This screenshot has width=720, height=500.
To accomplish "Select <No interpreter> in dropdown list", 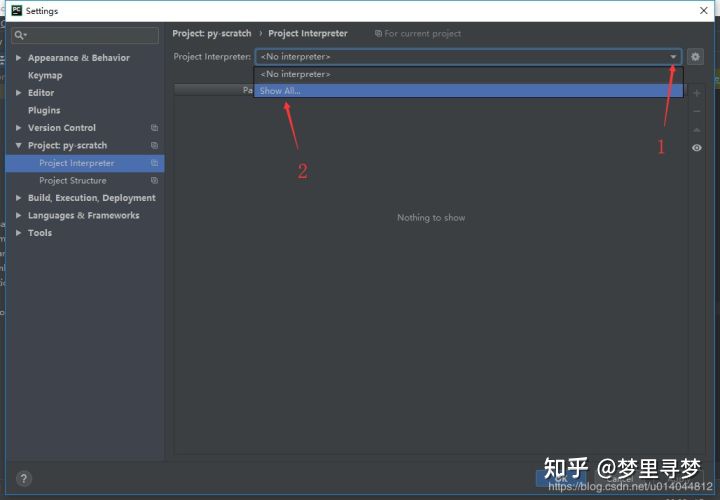I will (x=468, y=74).
